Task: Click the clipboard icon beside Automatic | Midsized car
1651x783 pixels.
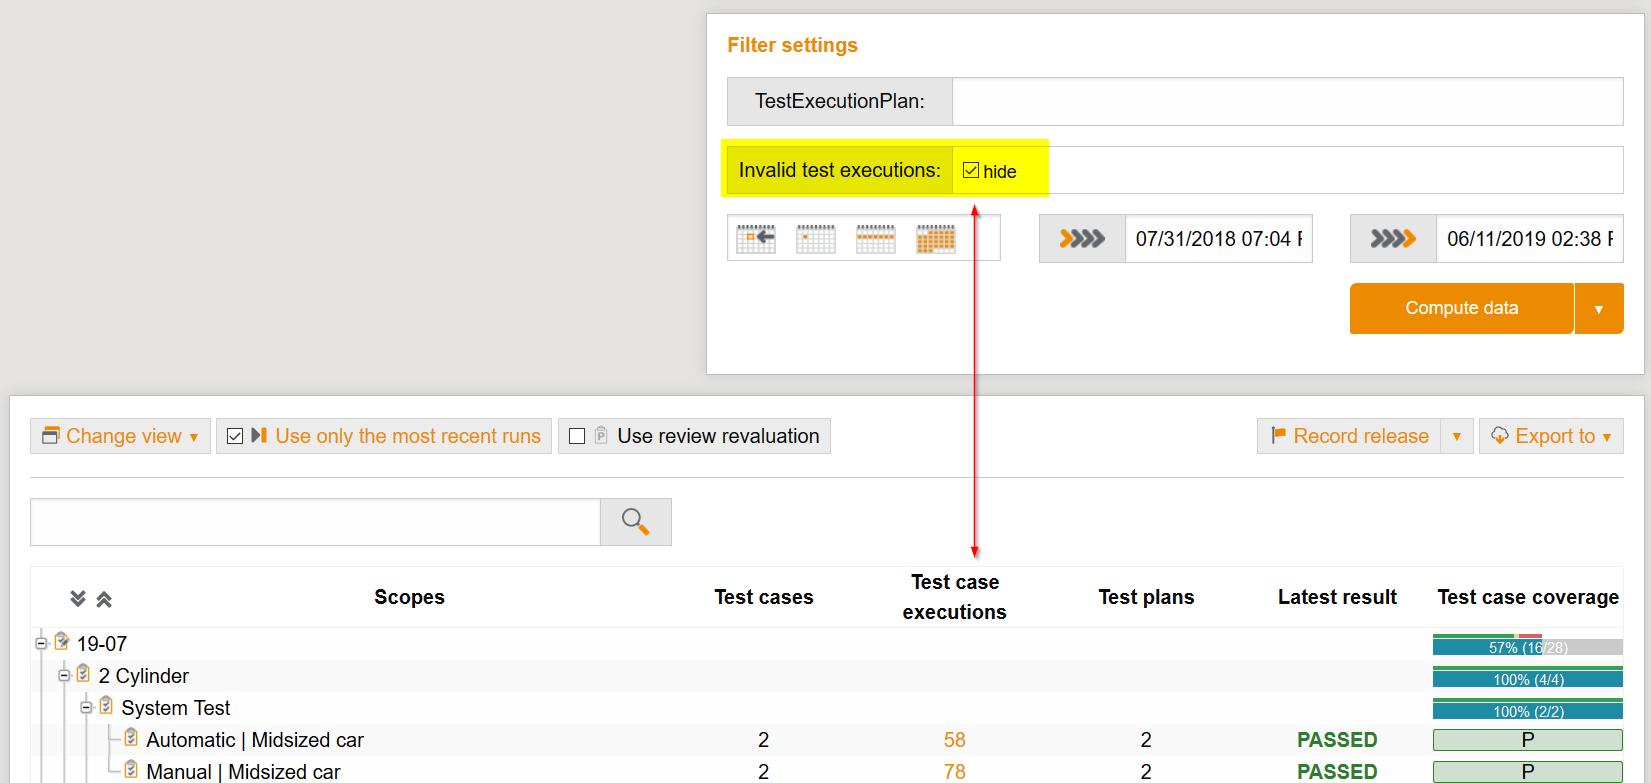Action: [131, 739]
